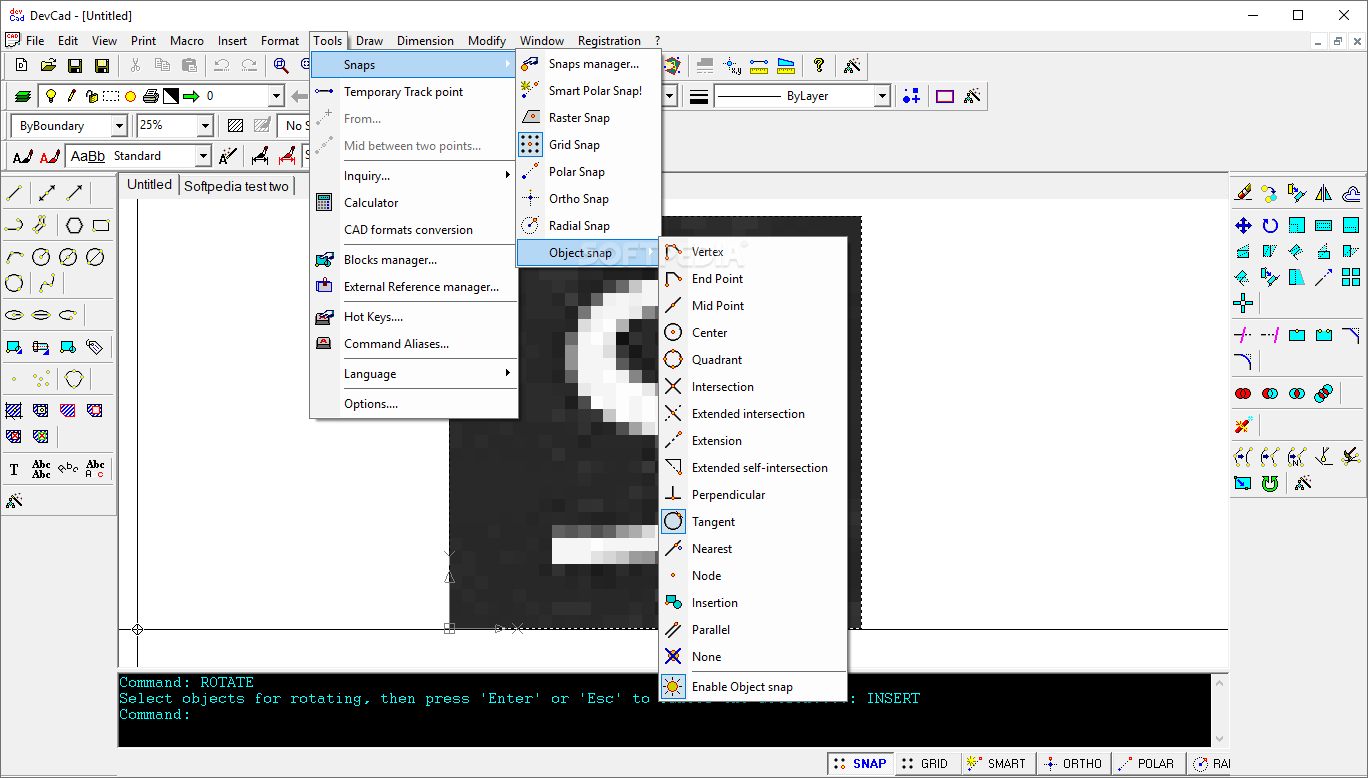Uncheck Grid Snap in Snaps submenu

(x=589, y=145)
